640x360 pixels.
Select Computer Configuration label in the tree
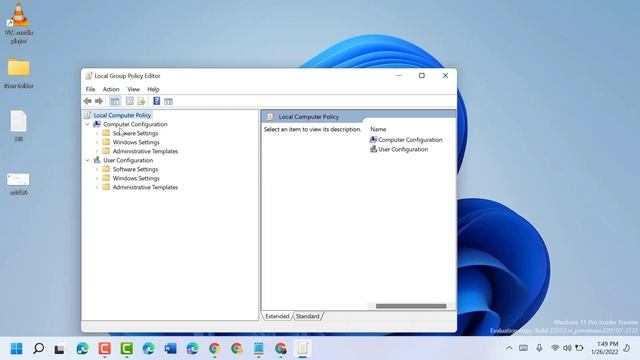[x=135, y=124]
